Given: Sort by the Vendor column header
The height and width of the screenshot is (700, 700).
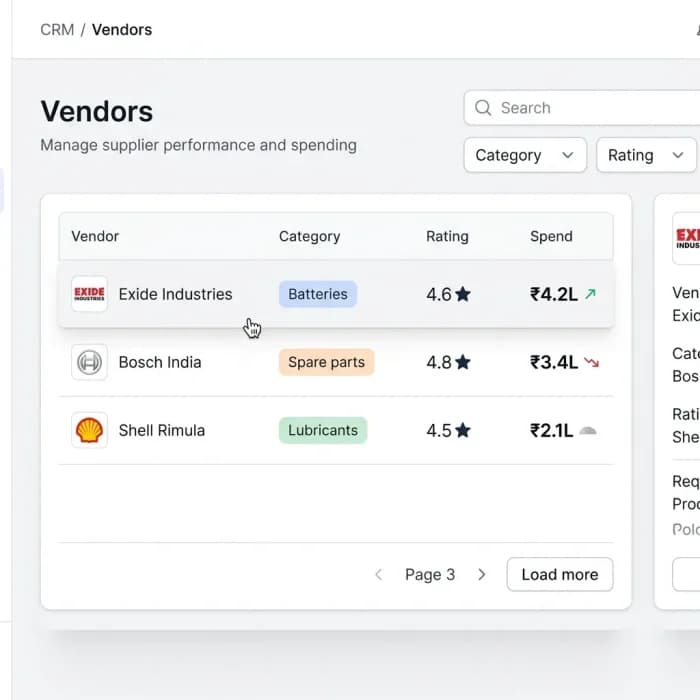Looking at the screenshot, I should tap(95, 236).
